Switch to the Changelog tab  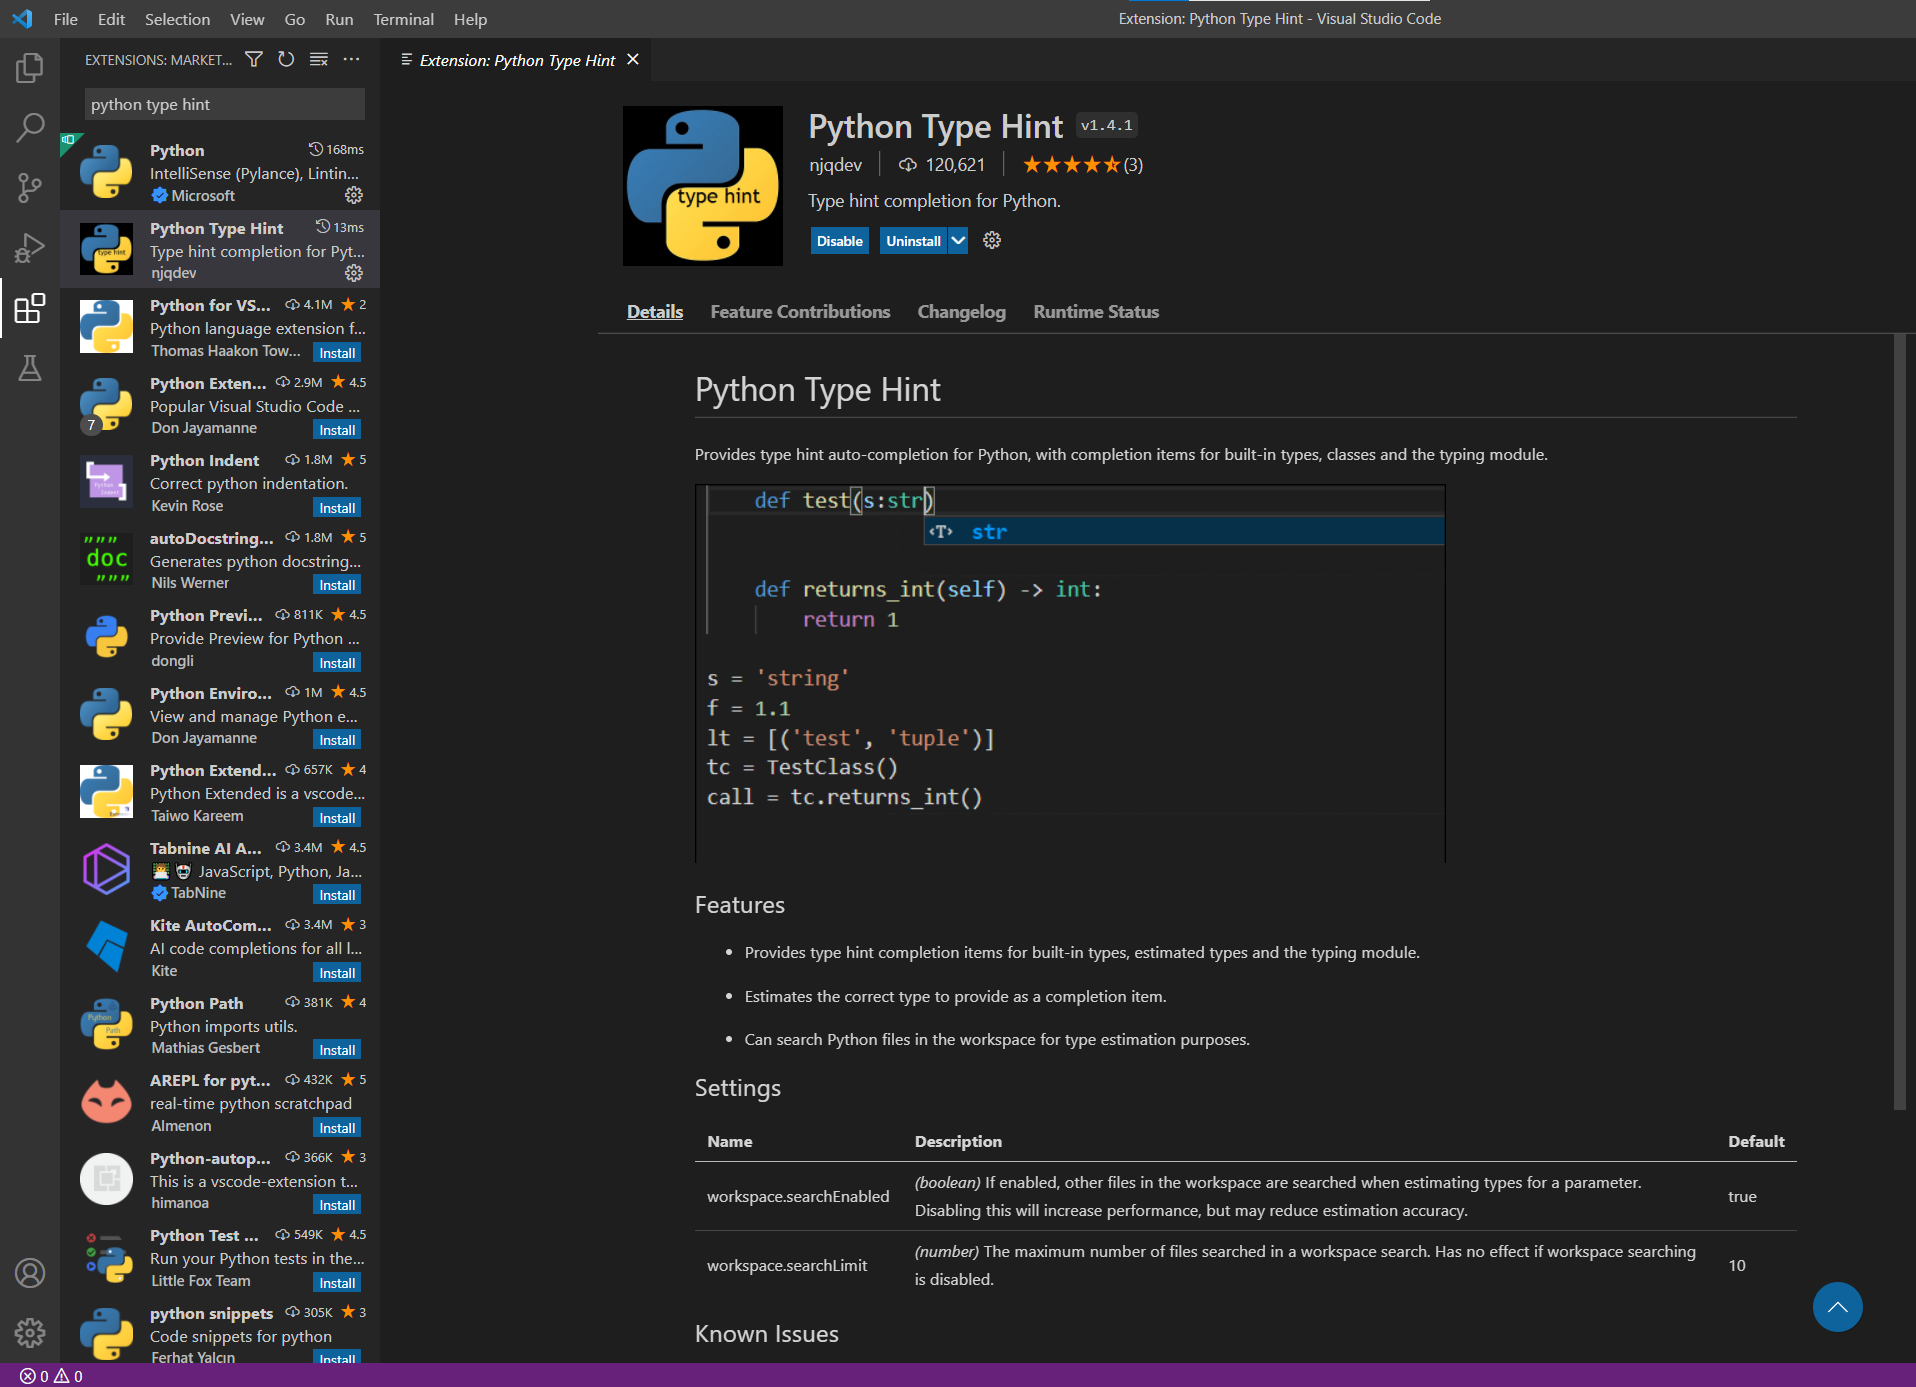coord(960,311)
